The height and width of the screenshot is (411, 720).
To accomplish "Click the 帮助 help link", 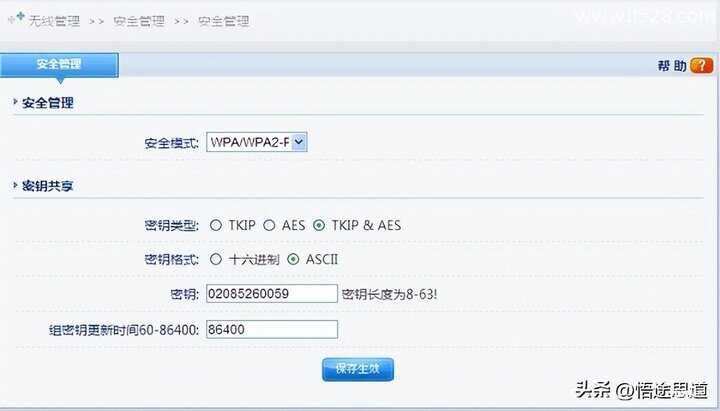I will click(672, 66).
